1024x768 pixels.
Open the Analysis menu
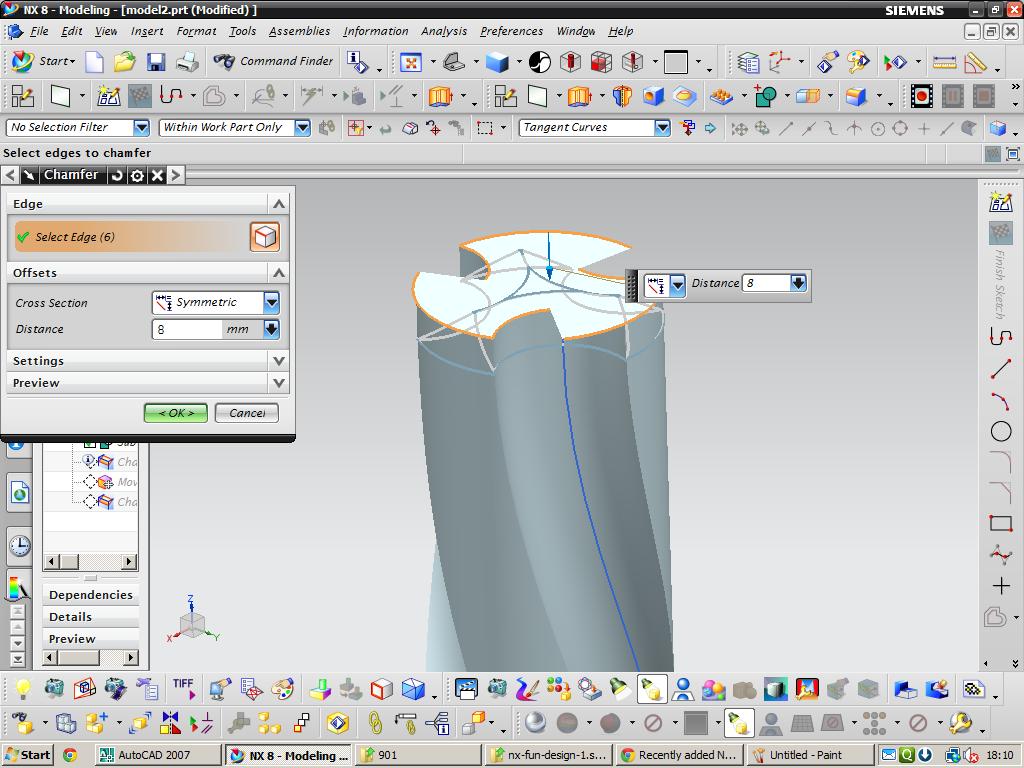[443, 31]
